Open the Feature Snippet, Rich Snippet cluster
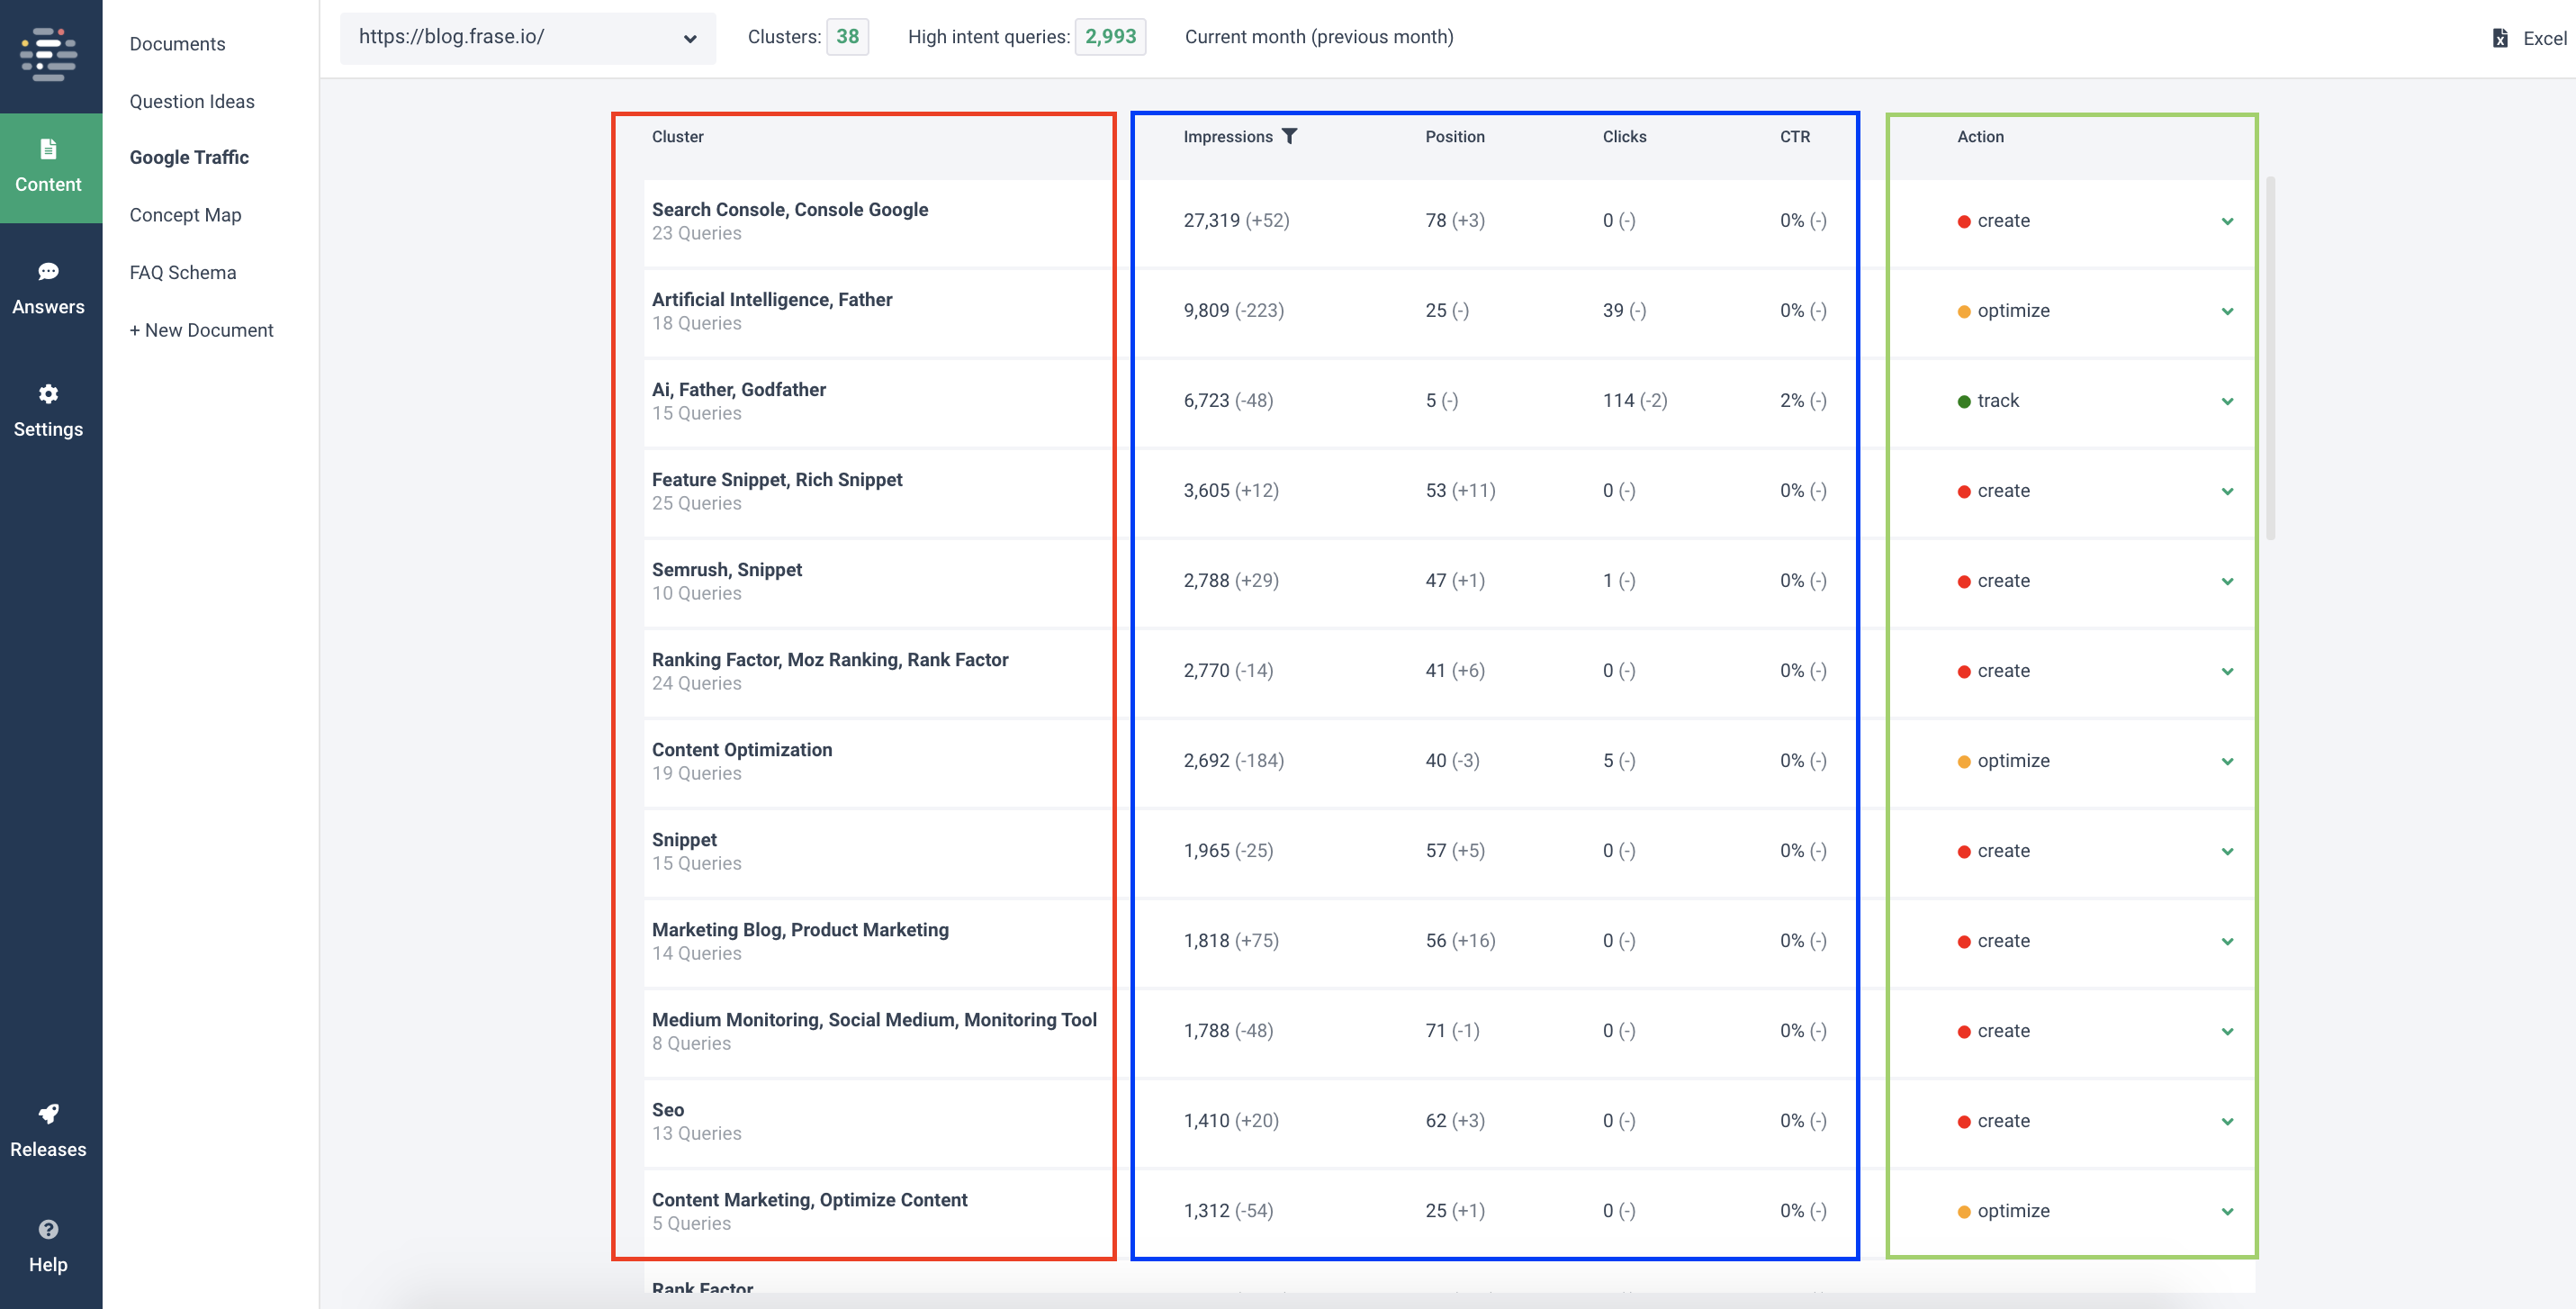Viewport: 2576px width, 1309px height. pos(777,479)
